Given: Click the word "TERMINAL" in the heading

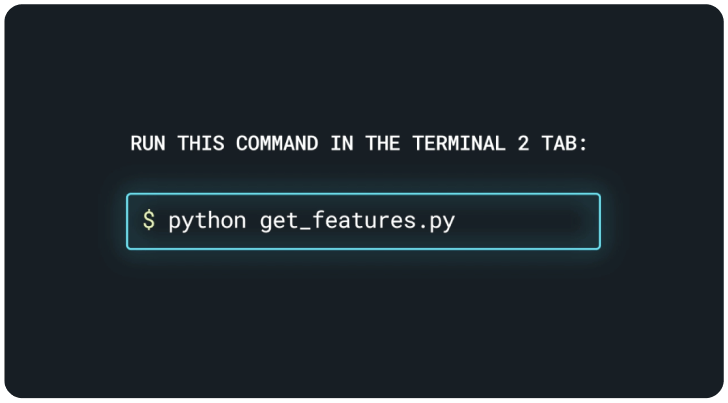Looking at the screenshot, I should click(458, 143).
